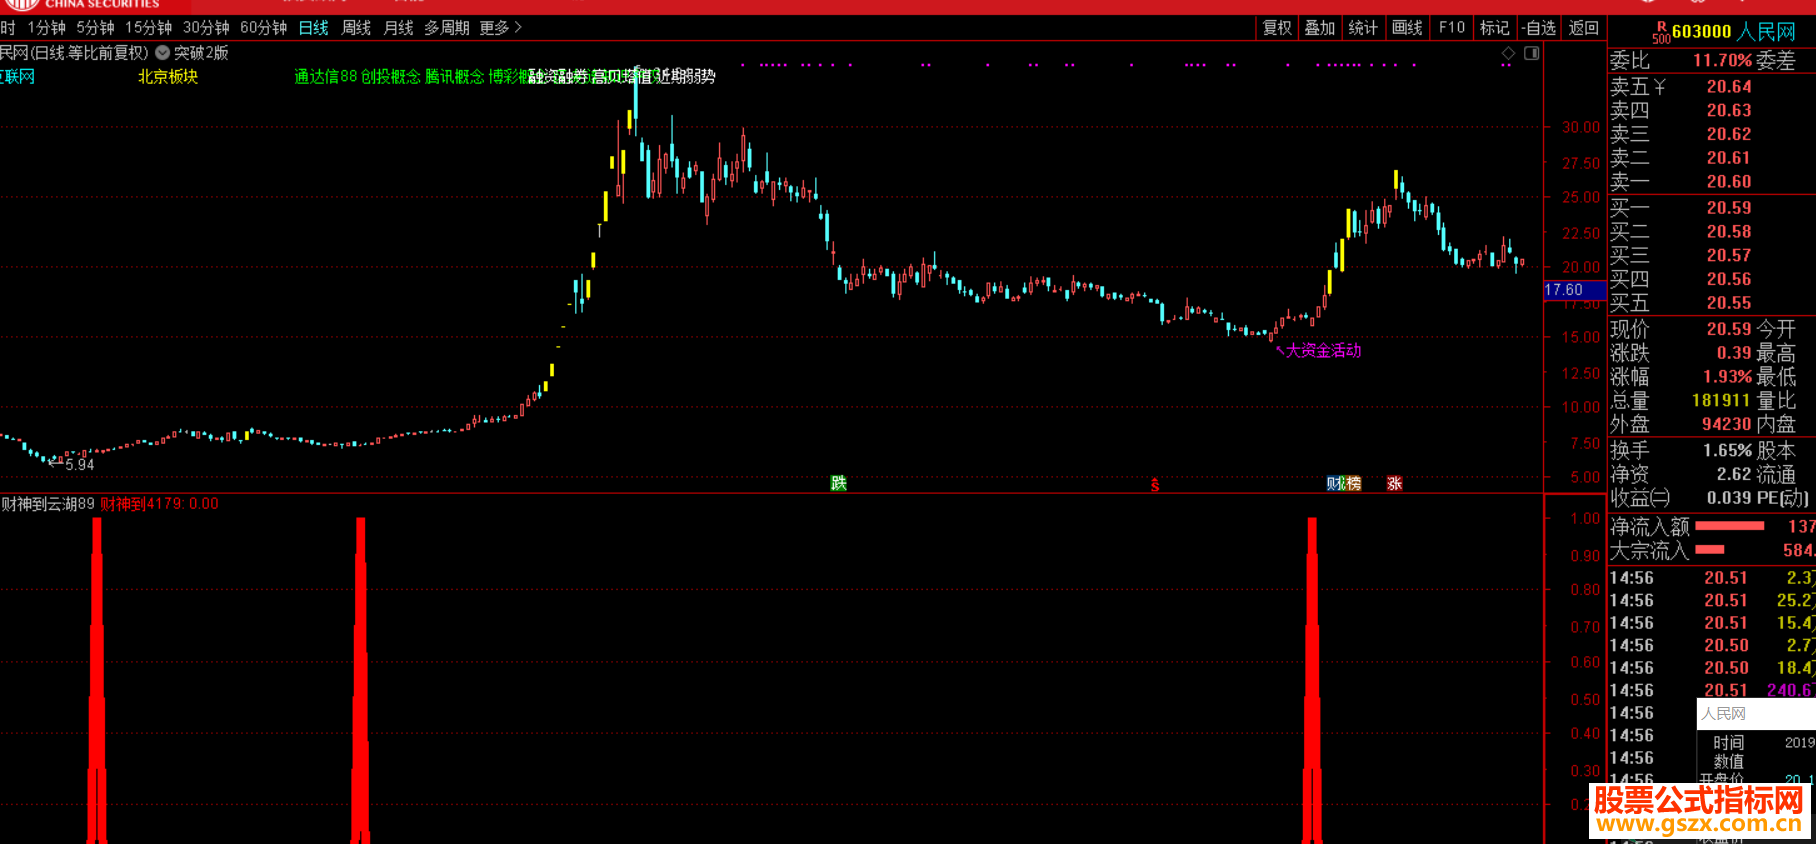Click the 卖四 price 20.63

1729,111
